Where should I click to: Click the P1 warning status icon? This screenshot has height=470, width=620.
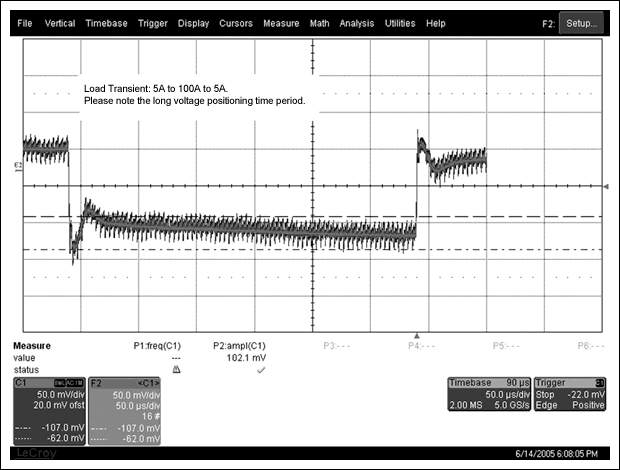[x=176, y=370]
